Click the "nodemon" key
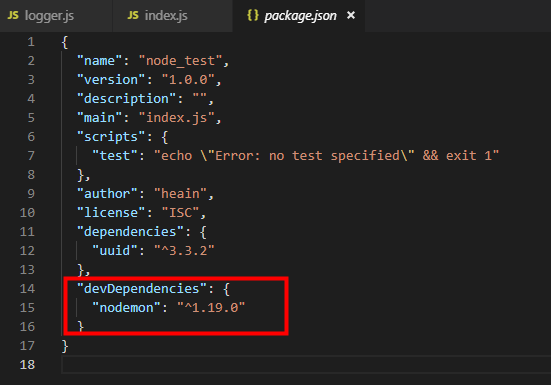 click(x=127, y=307)
